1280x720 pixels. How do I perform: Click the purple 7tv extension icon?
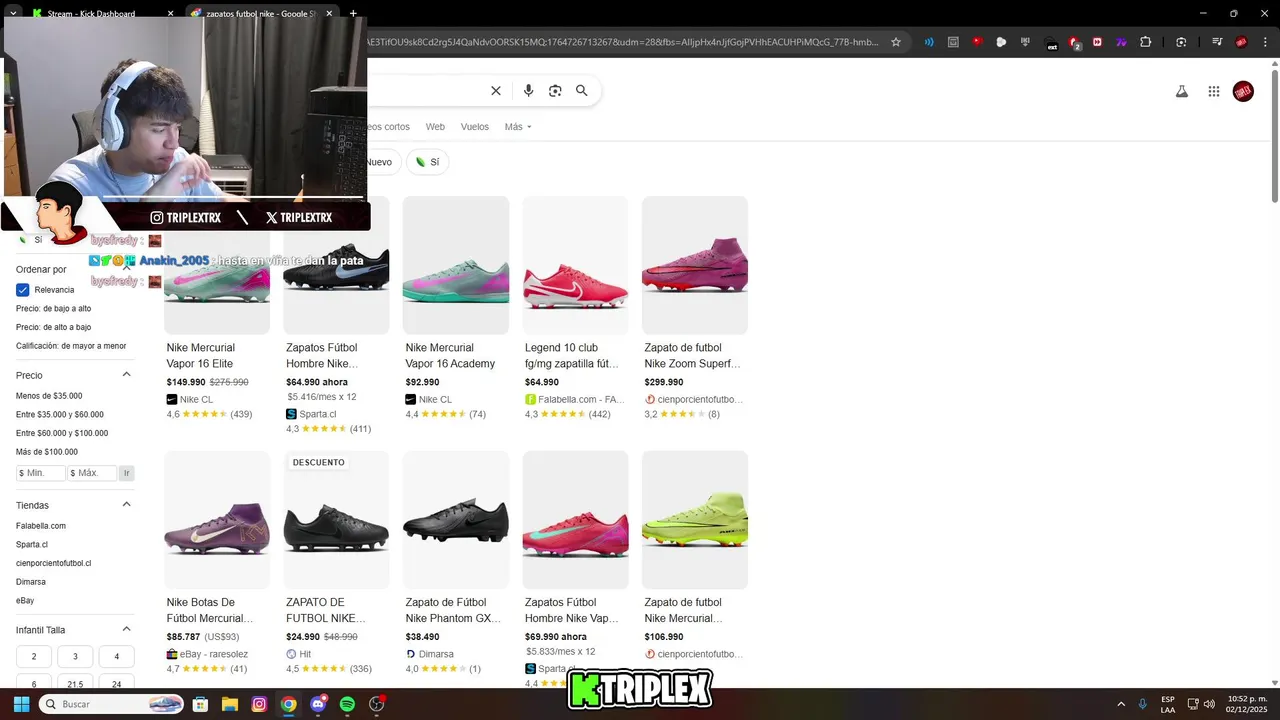pyautogui.click(x=1121, y=42)
